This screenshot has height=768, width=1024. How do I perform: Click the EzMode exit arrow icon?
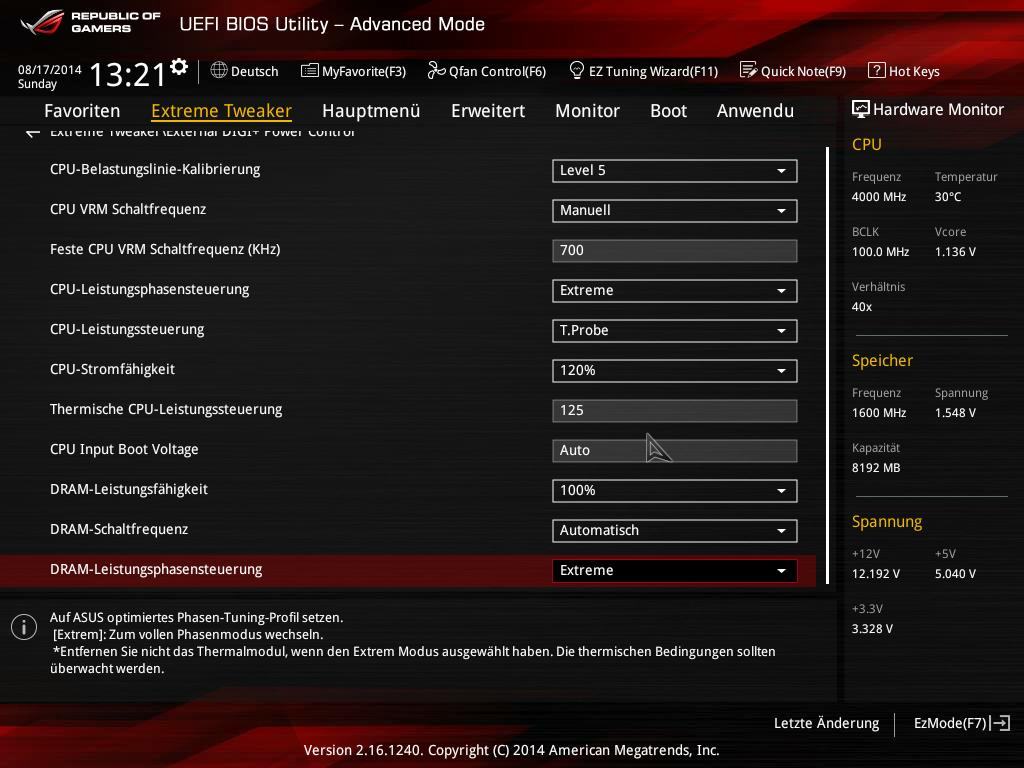click(1000, 723)
